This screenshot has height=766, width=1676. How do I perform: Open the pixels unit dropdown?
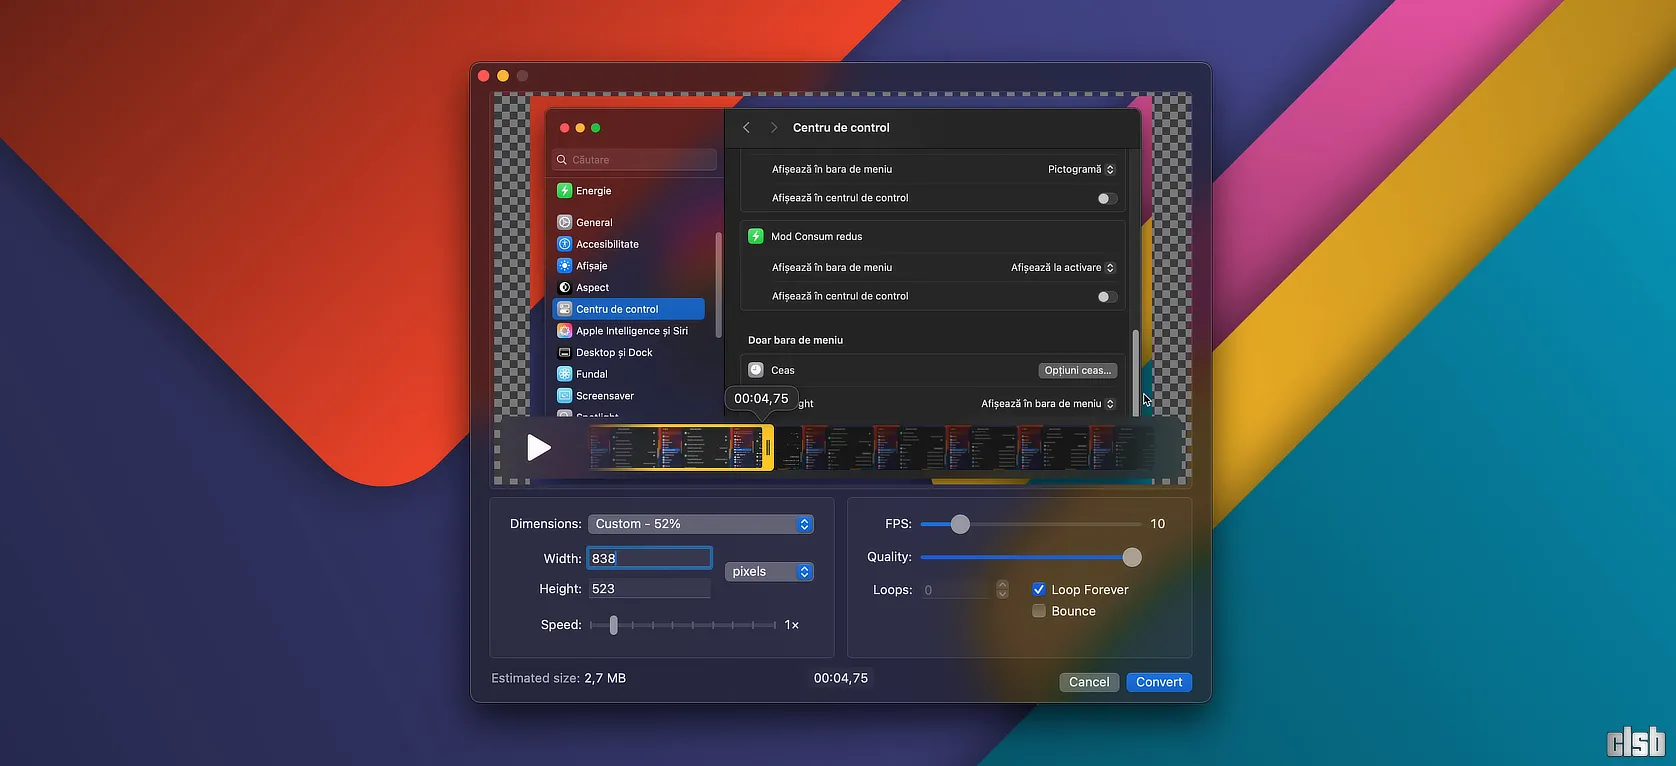[769, 572]
